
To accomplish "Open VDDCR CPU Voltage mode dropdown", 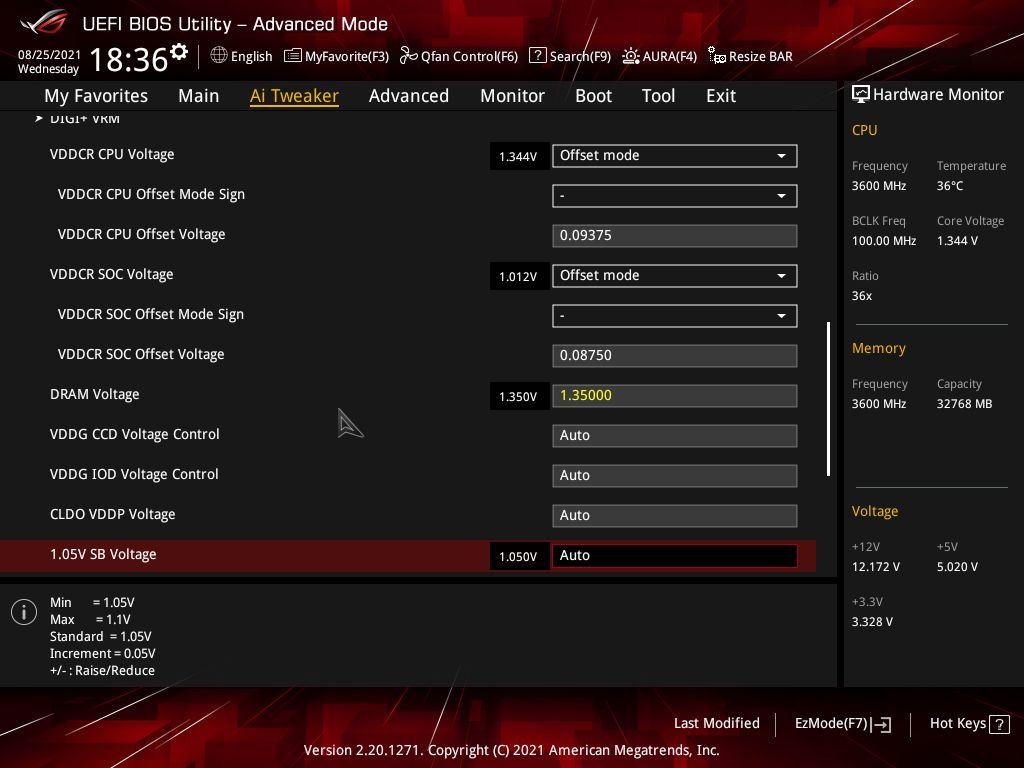I will click(675, 156).
